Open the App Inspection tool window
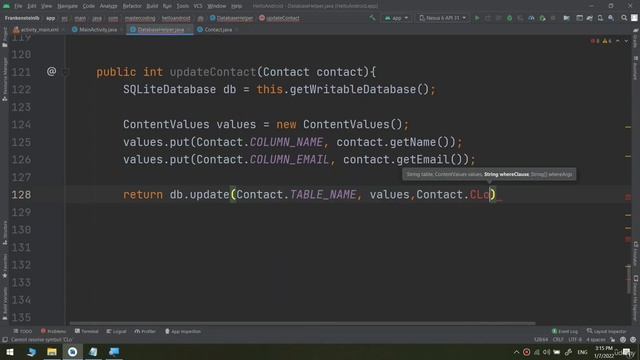640x360 pixels. 183,331
